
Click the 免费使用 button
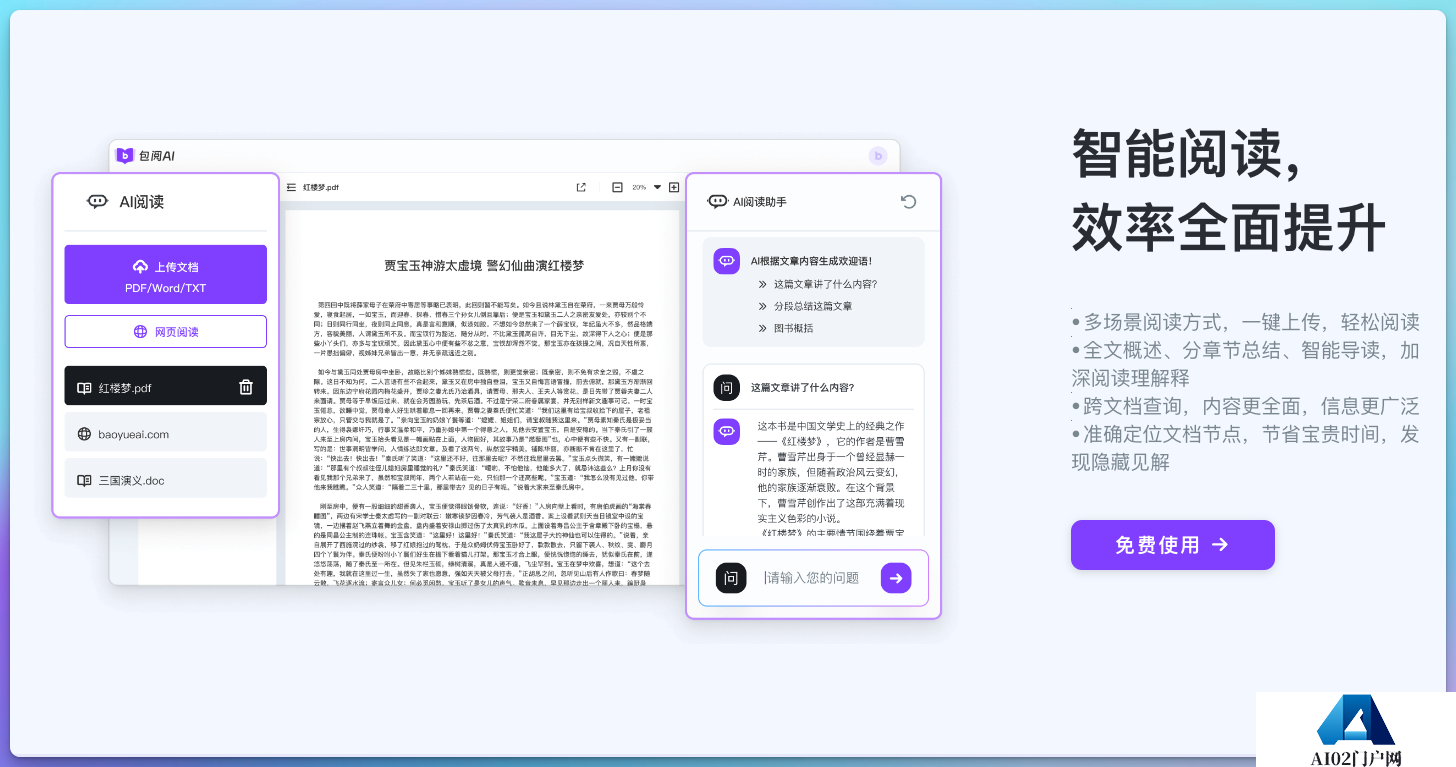point(1173,545)
